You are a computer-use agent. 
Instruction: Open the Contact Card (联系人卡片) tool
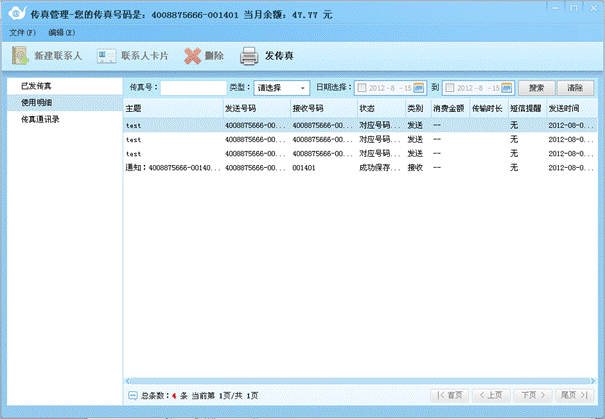107,56
